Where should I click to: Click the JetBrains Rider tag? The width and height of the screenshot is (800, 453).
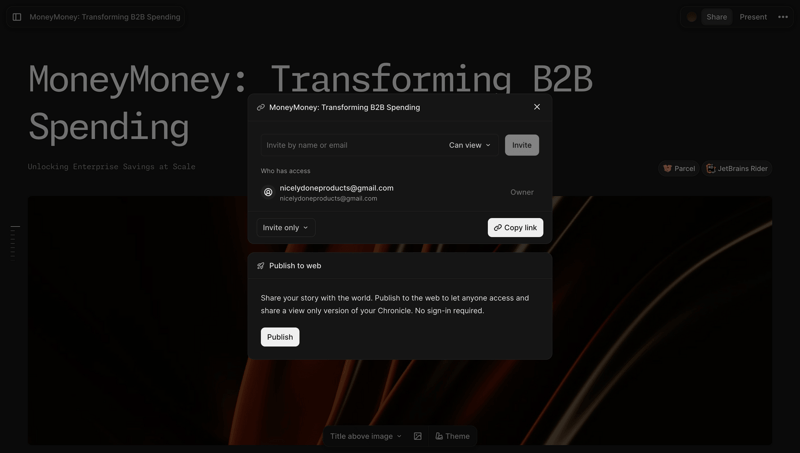click(x=737, y=168)
